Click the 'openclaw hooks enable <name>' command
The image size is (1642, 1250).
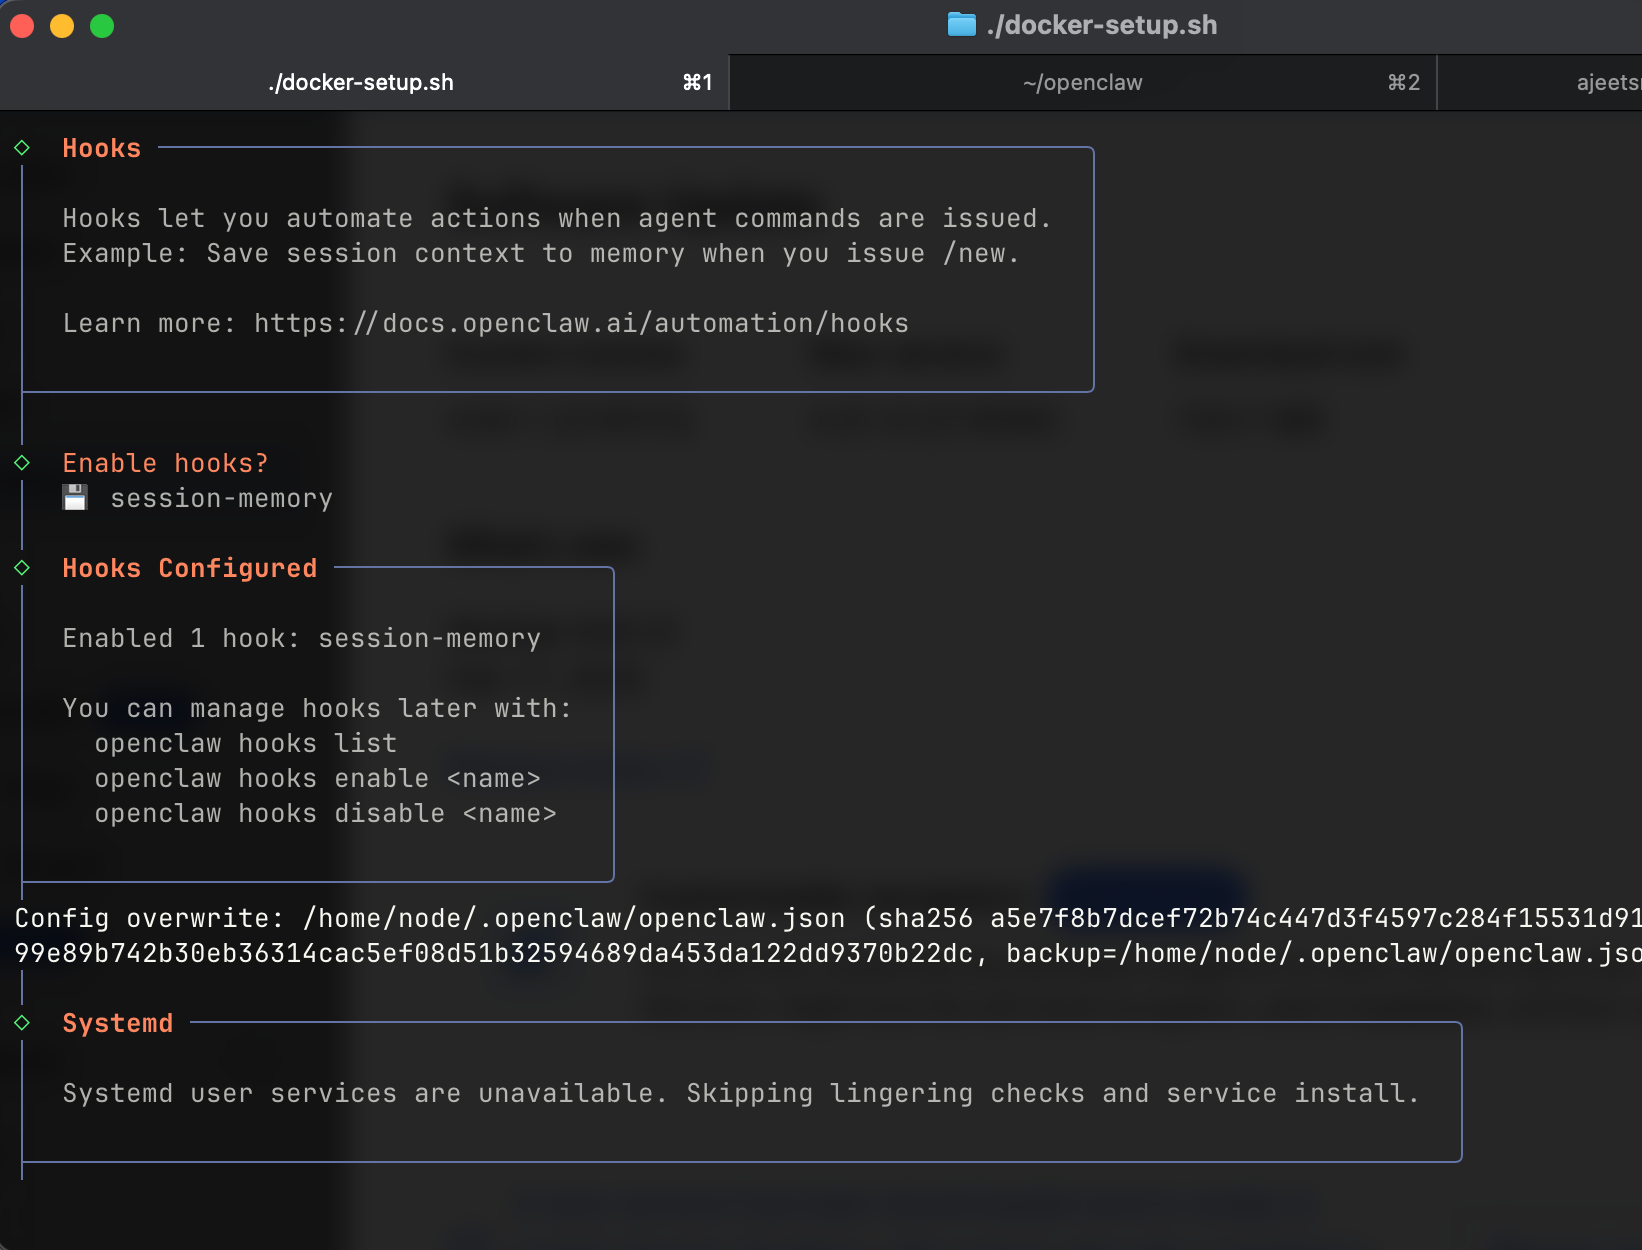pos(317,778)
